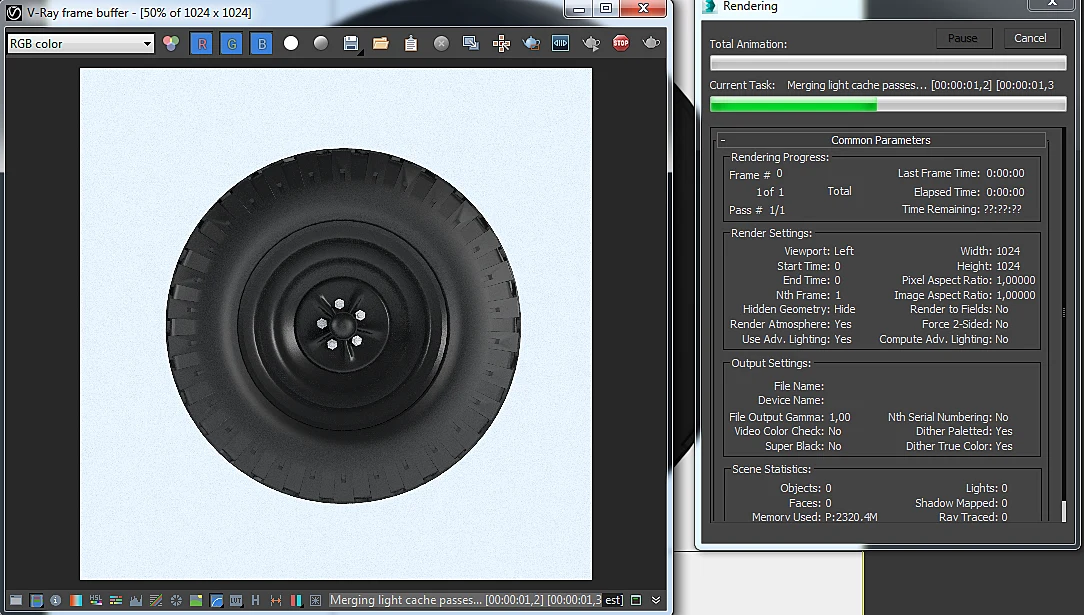Clear the frame buffer image icon
This screenshot has width=1084, height=615.
441,44
